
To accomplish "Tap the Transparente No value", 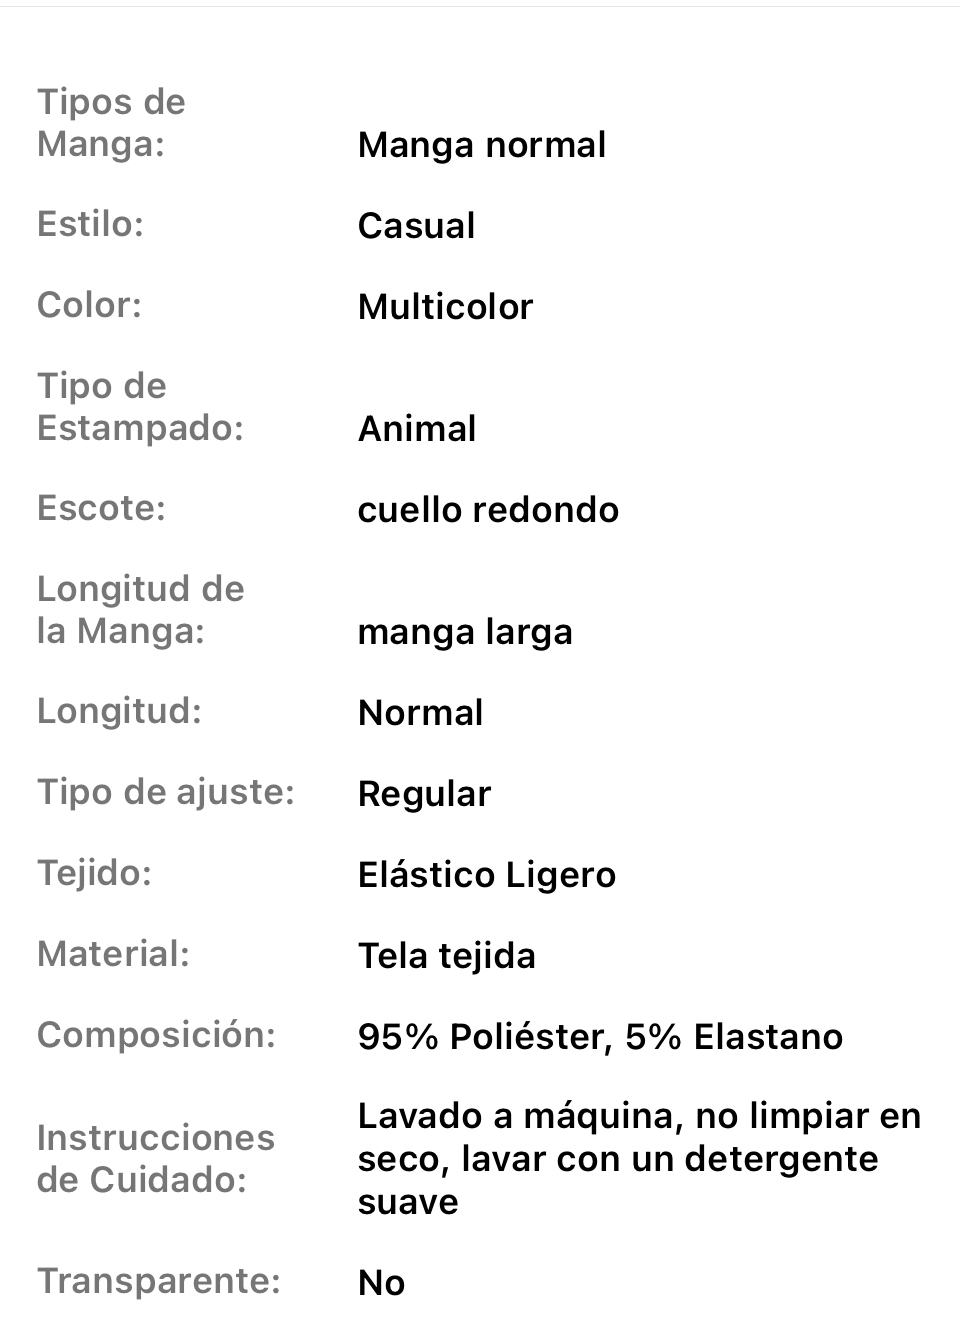I will pos(381,1283).
